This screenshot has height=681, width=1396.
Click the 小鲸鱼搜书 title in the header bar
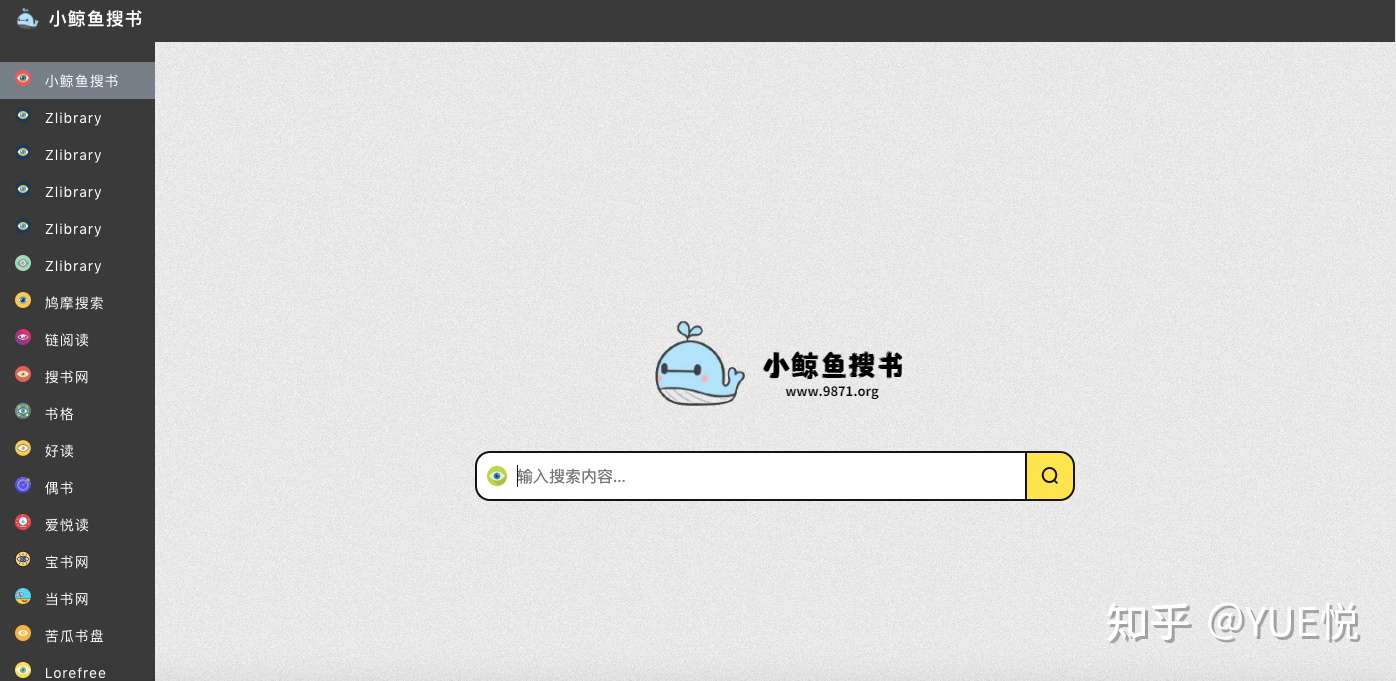[96, 19]
